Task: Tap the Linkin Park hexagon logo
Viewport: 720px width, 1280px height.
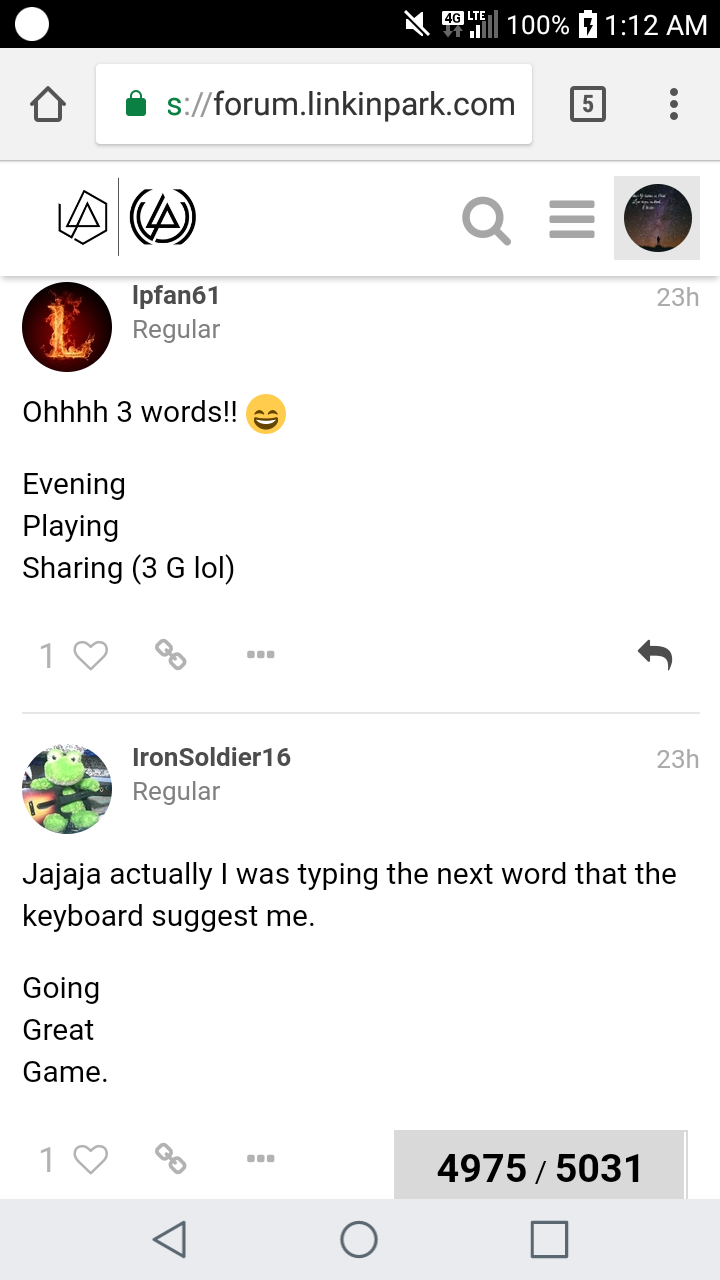Action: pos(83,218)
